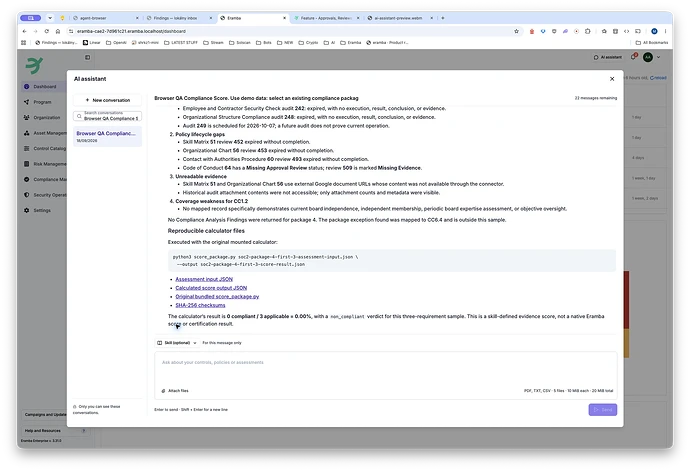Open the notifications bell icon
This screenshot has height=470, width=690.
[x=634, y=57]
